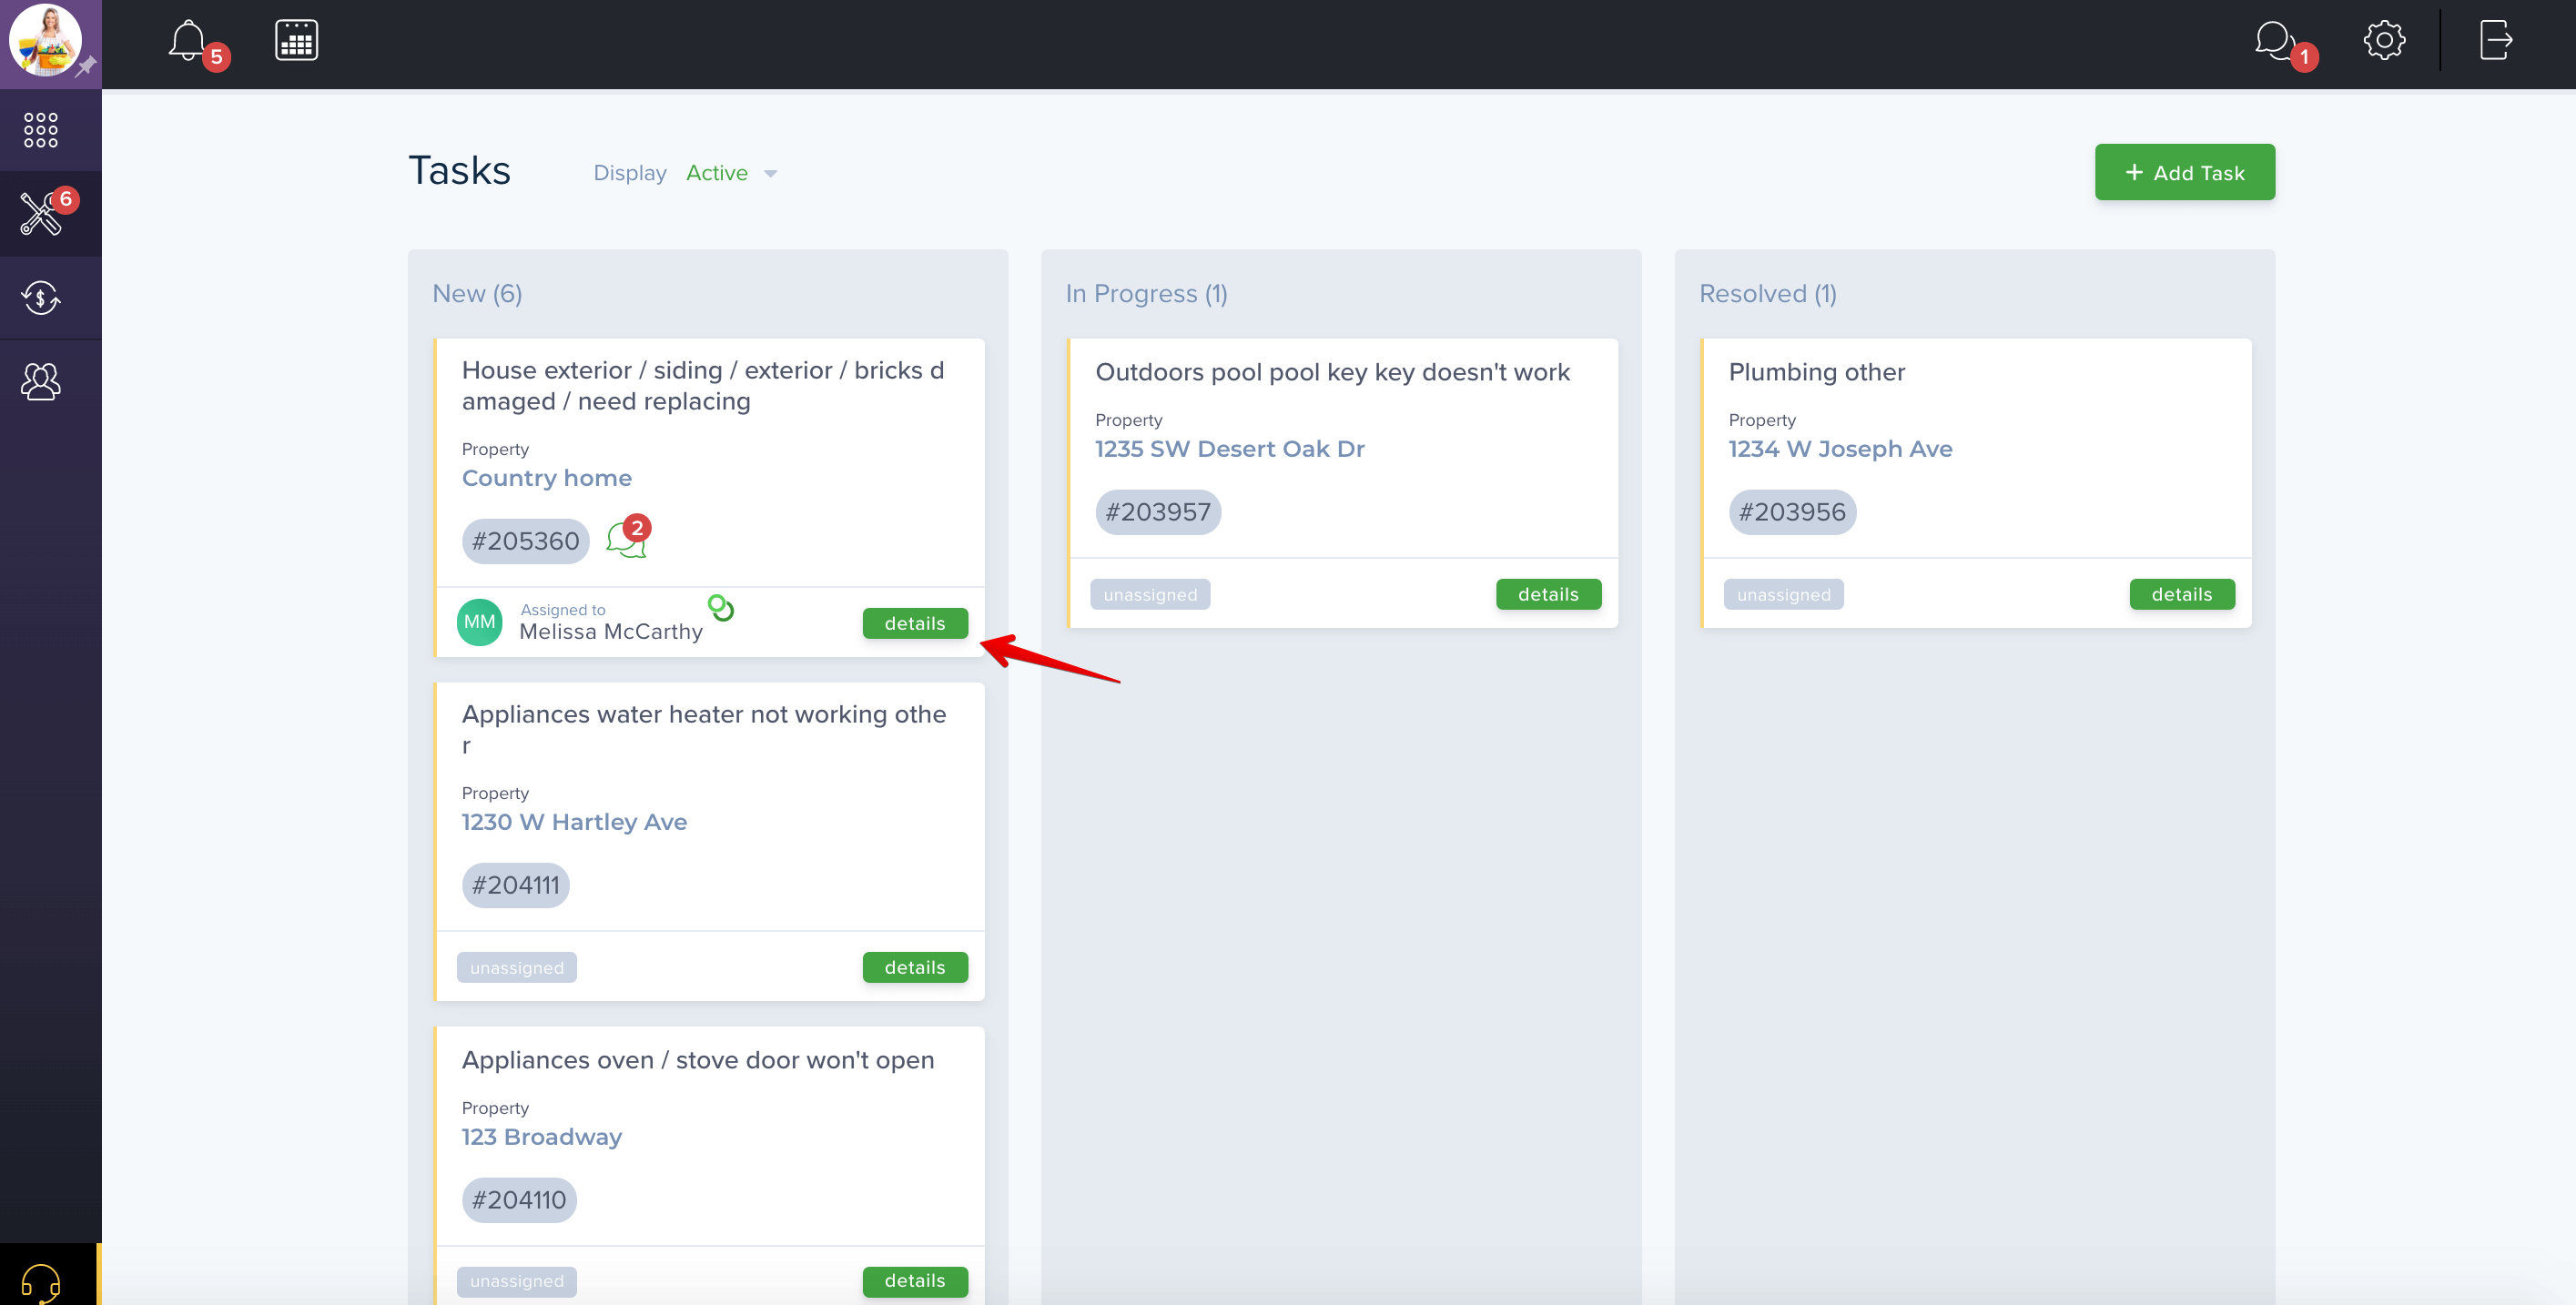Open the 1230 W Hartley Ave property link
Image resolution: width=2576 pixels, height=1305 pixels.
pos(574,822)
